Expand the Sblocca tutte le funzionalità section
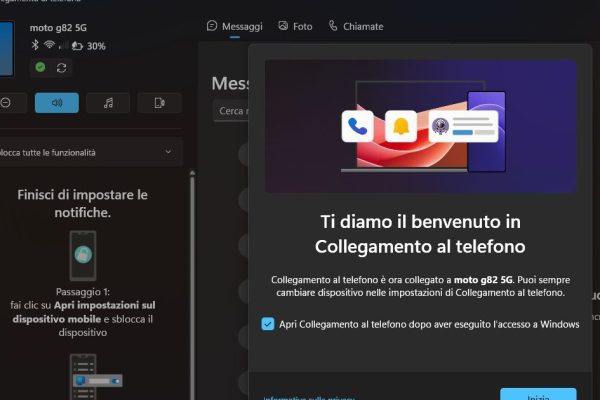The height and width of the screenshot is (400, 600). coord(91,152)
